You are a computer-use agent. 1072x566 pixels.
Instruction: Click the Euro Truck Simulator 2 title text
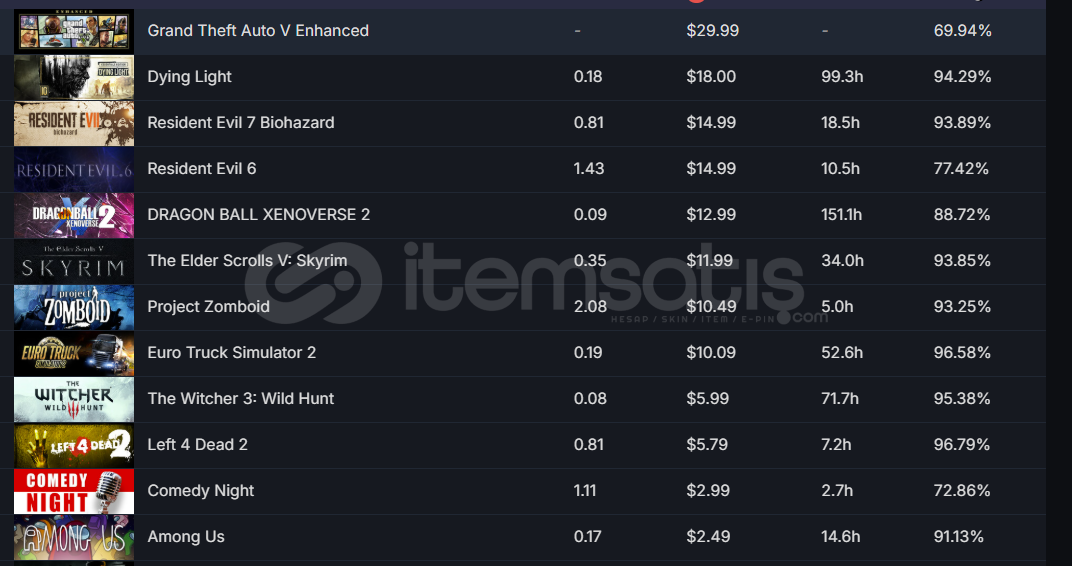click(x=232, y=353)
